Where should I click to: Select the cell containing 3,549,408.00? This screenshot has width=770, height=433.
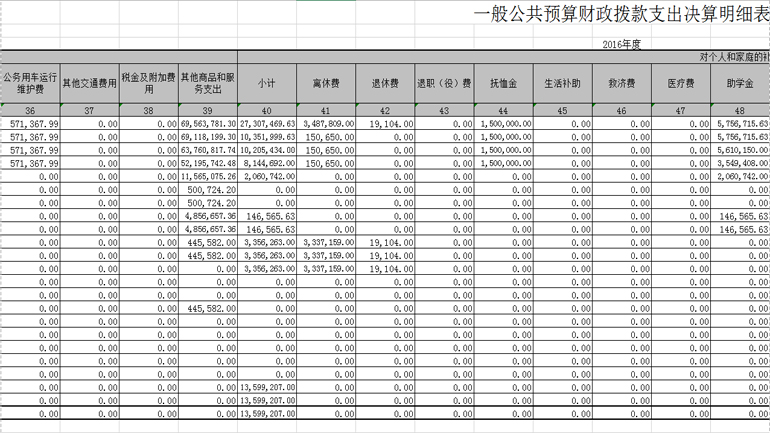[x=740, y=163]
